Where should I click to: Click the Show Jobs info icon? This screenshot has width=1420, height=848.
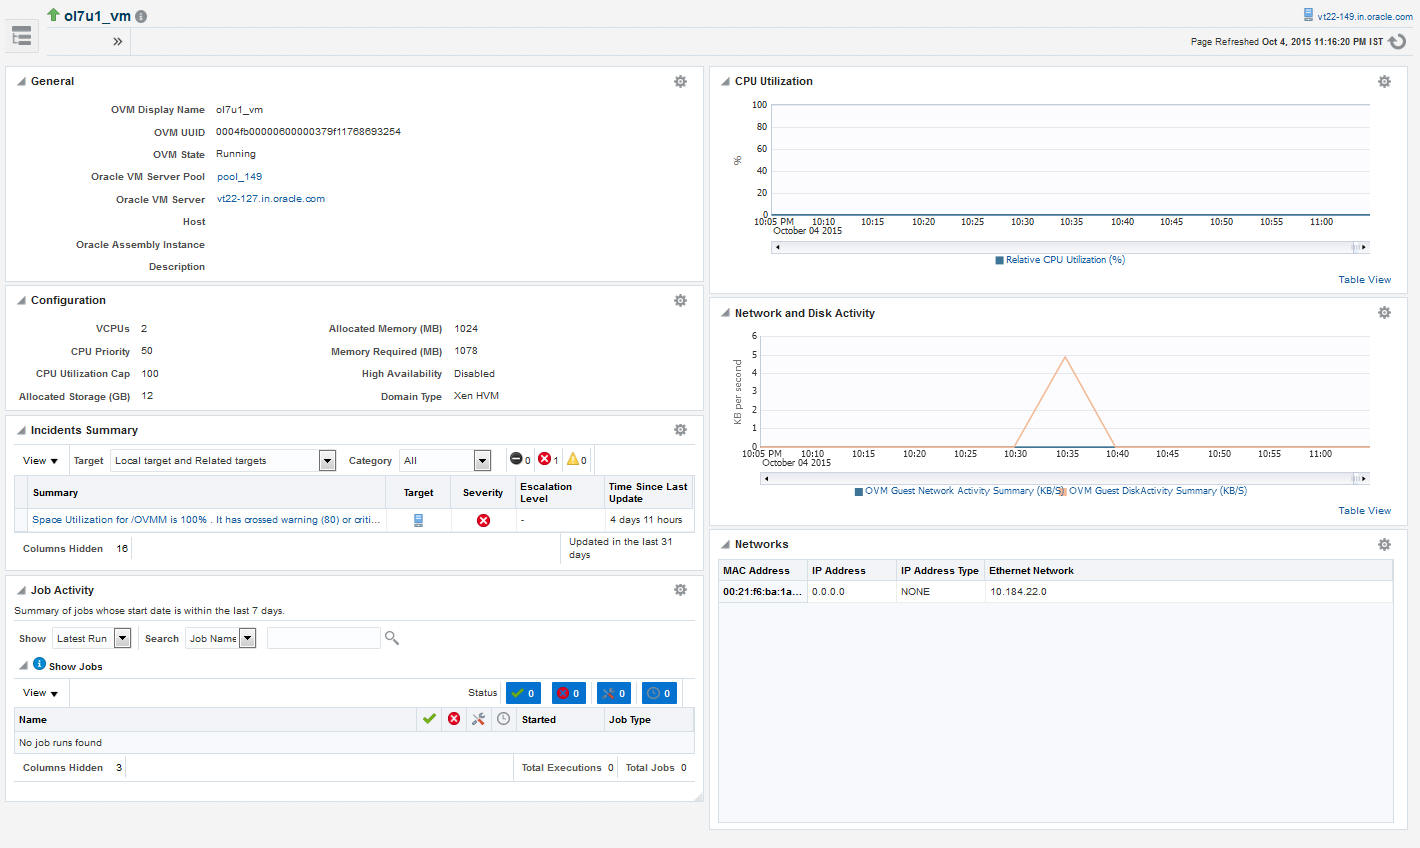tap(40, 664)
